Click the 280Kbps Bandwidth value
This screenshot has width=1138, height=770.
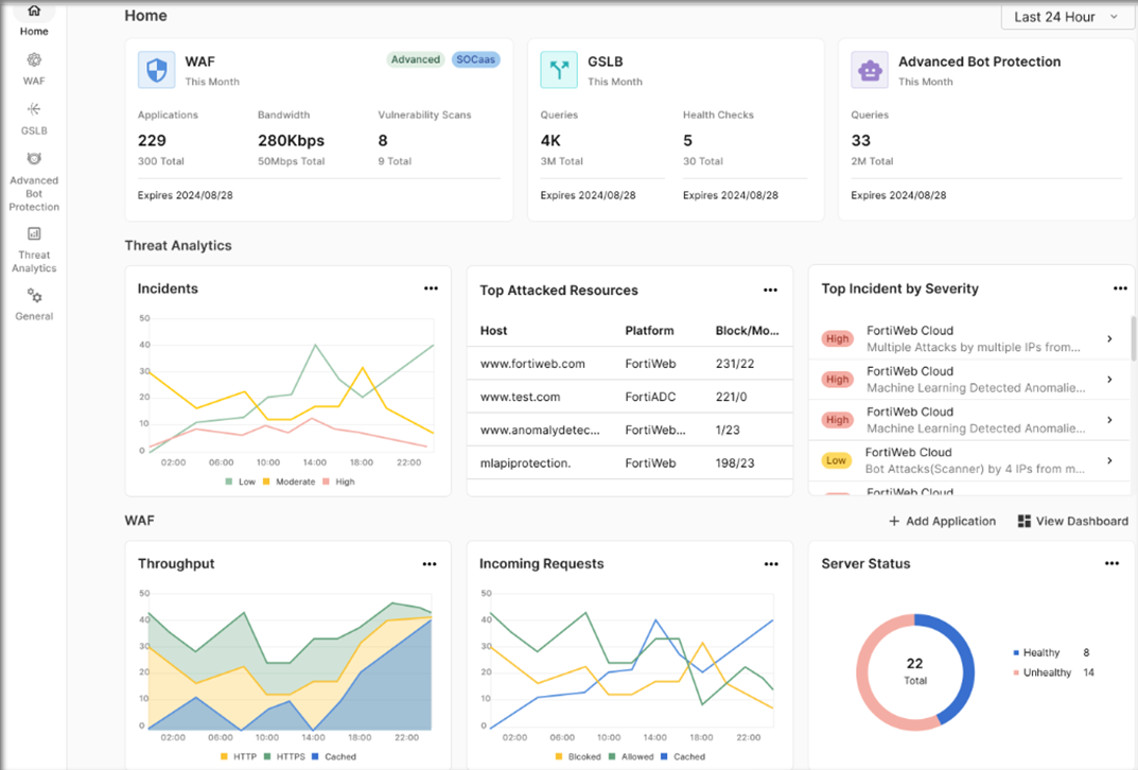point(291,141)
